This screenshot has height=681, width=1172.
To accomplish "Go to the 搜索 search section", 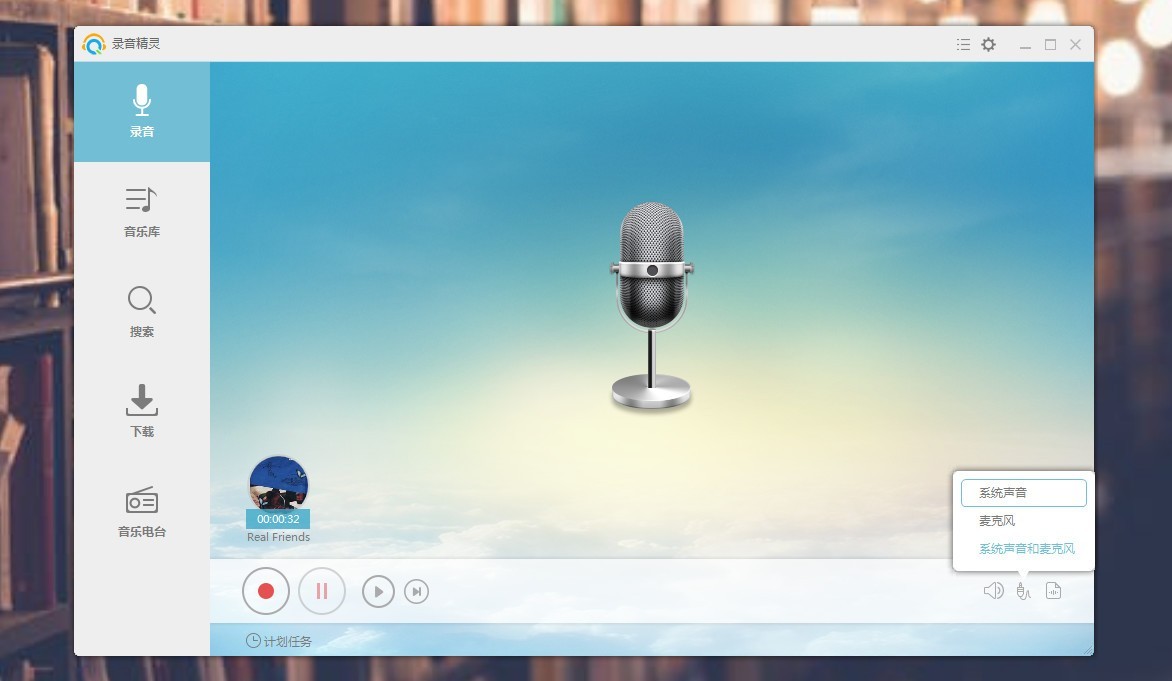I will [142, 312].
